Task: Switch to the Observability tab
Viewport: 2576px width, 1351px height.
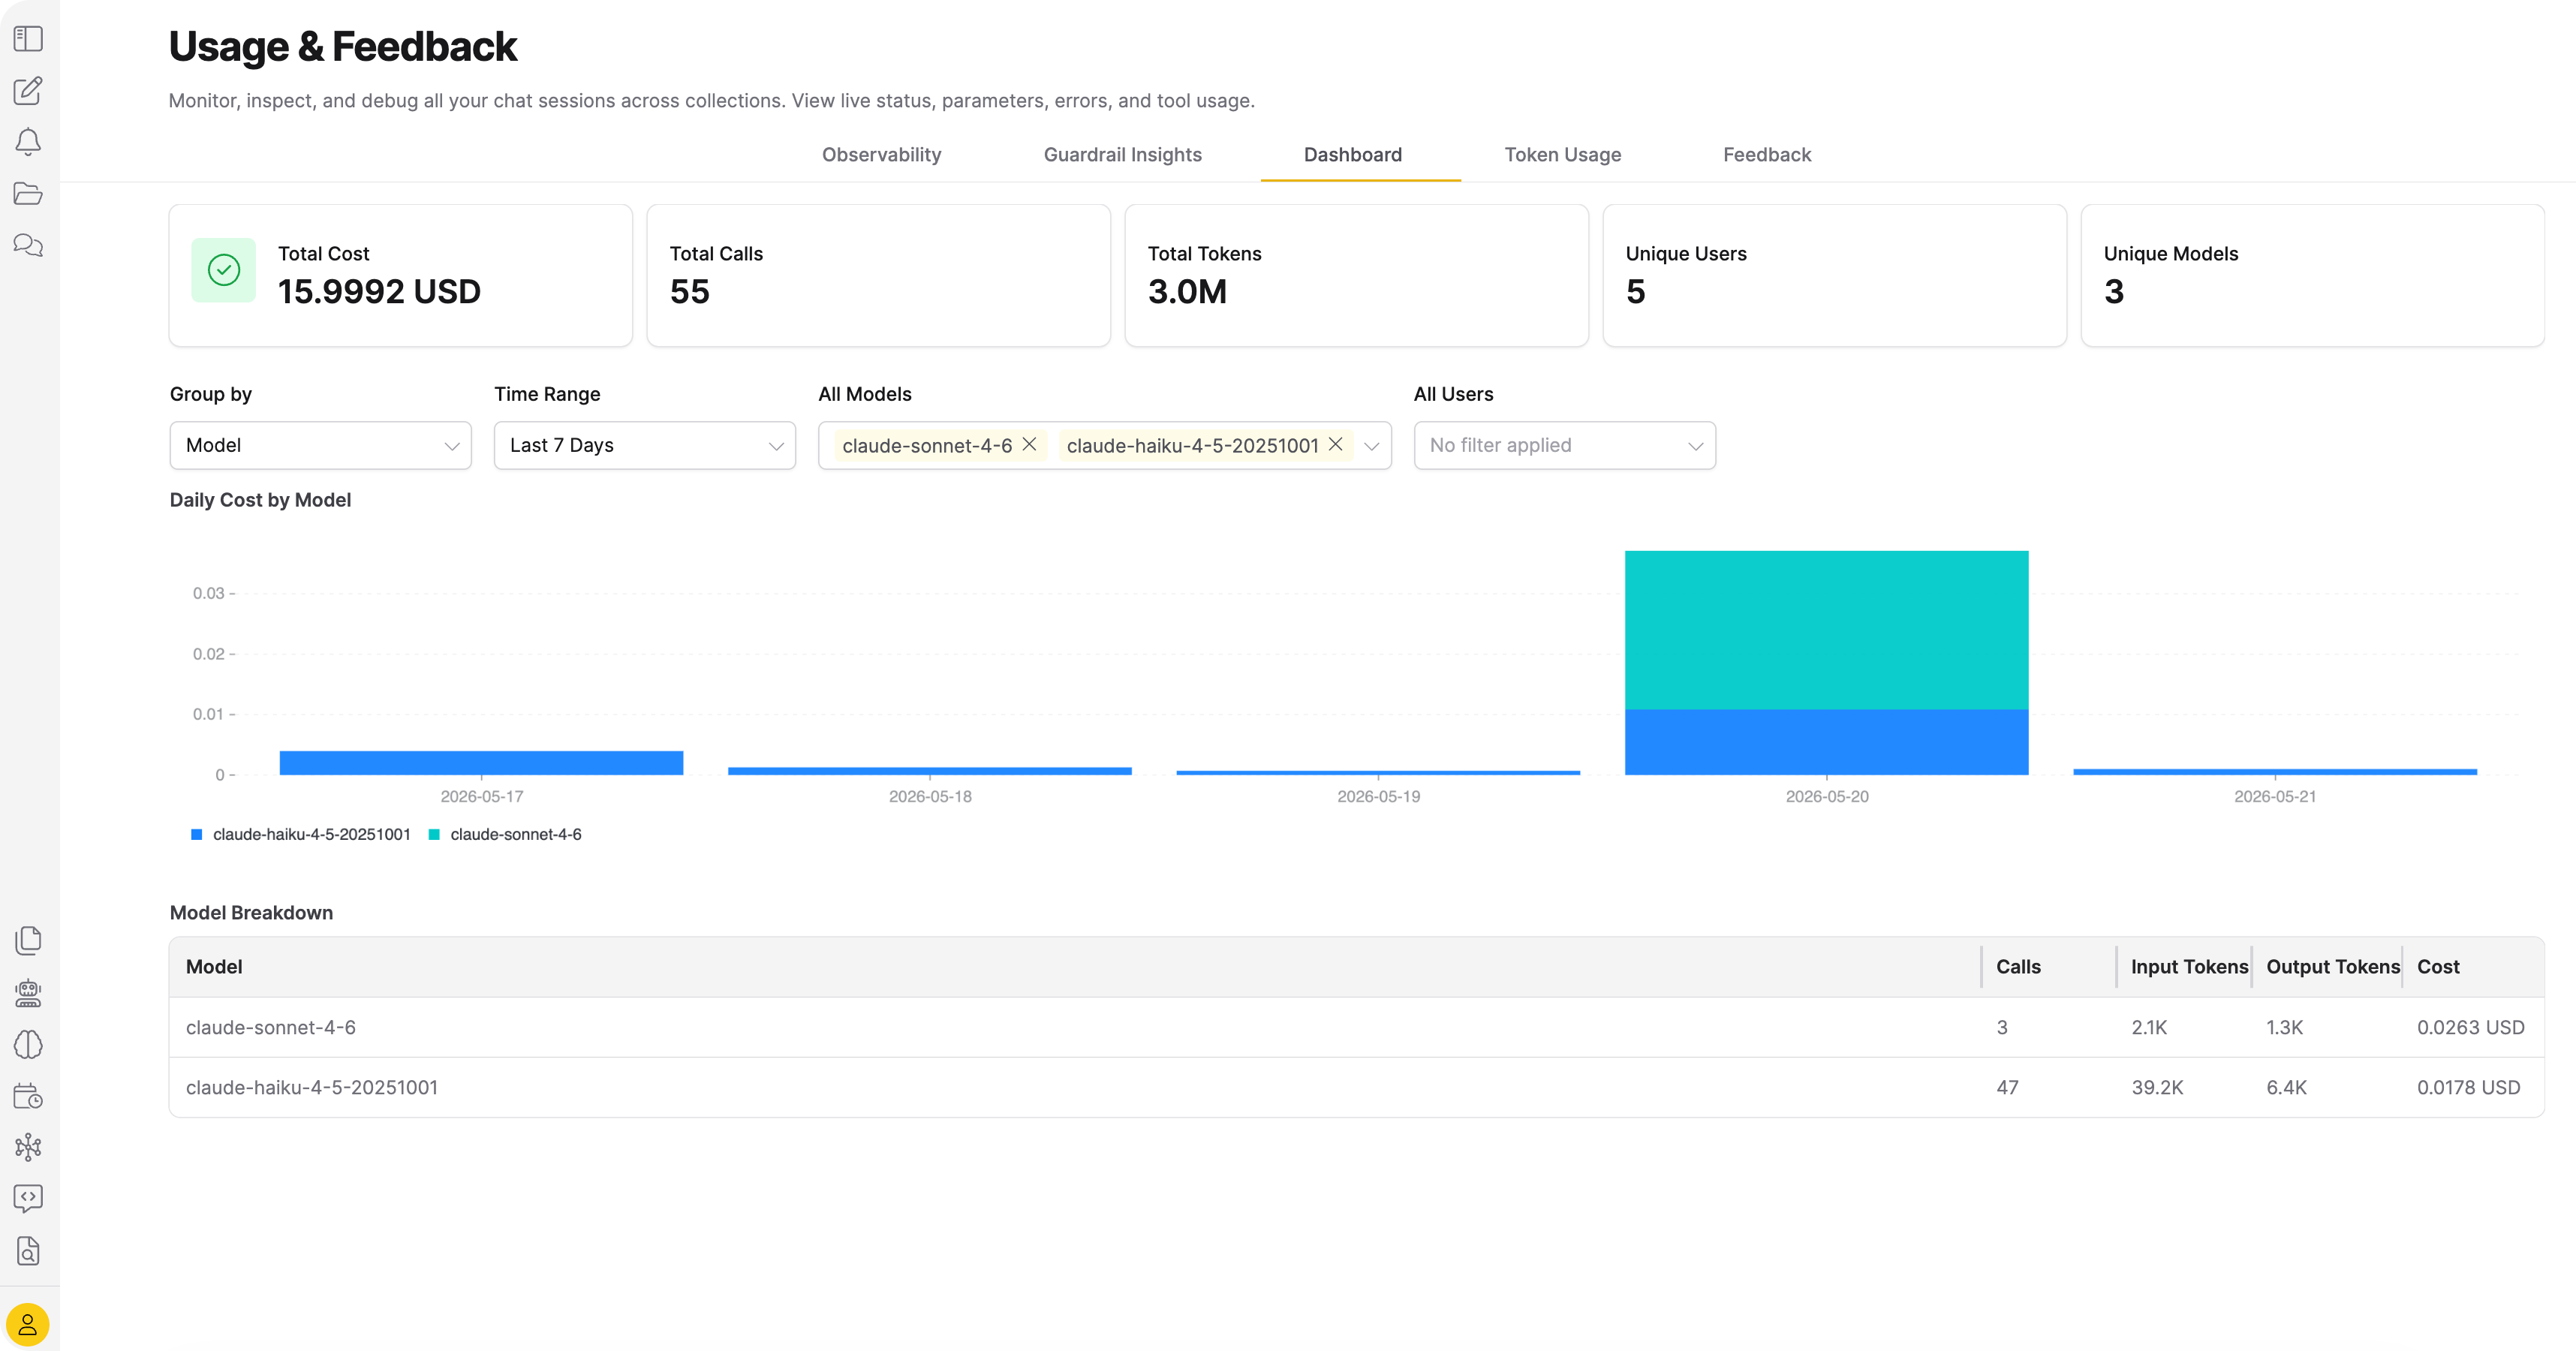Action: 881,155
